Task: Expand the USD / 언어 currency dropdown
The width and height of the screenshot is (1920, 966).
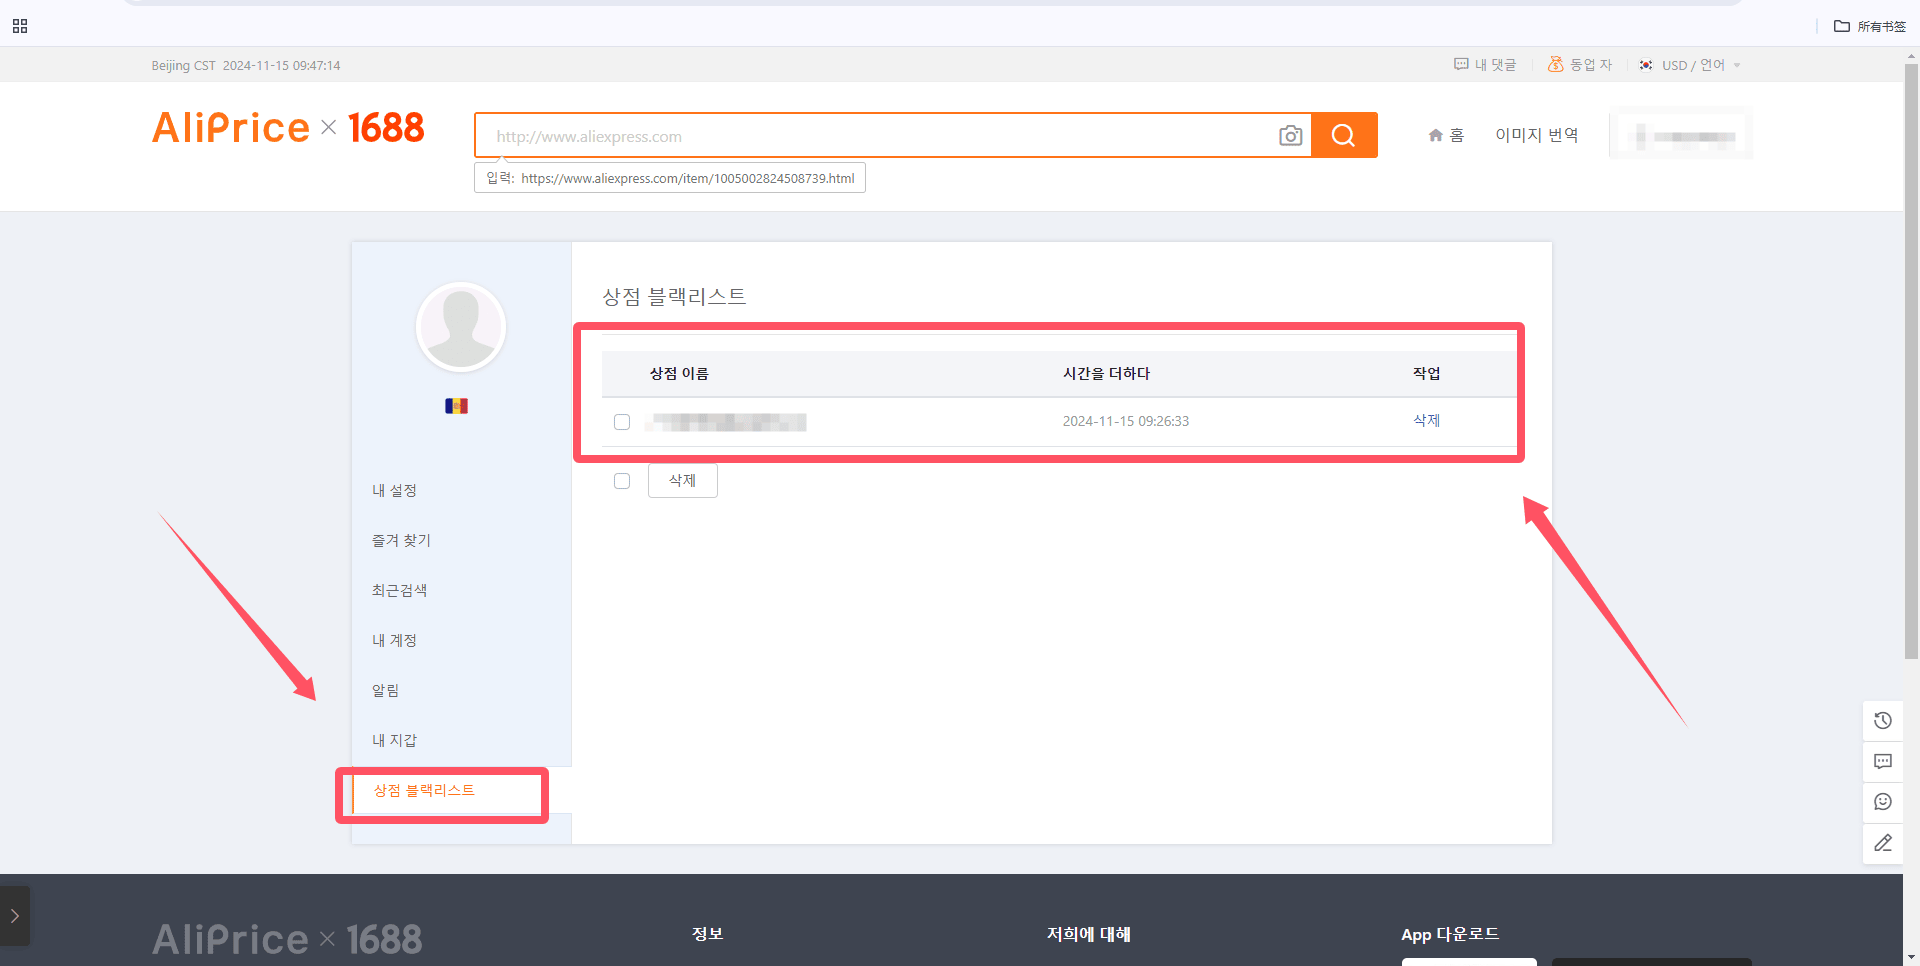Action: (1690, 65)
